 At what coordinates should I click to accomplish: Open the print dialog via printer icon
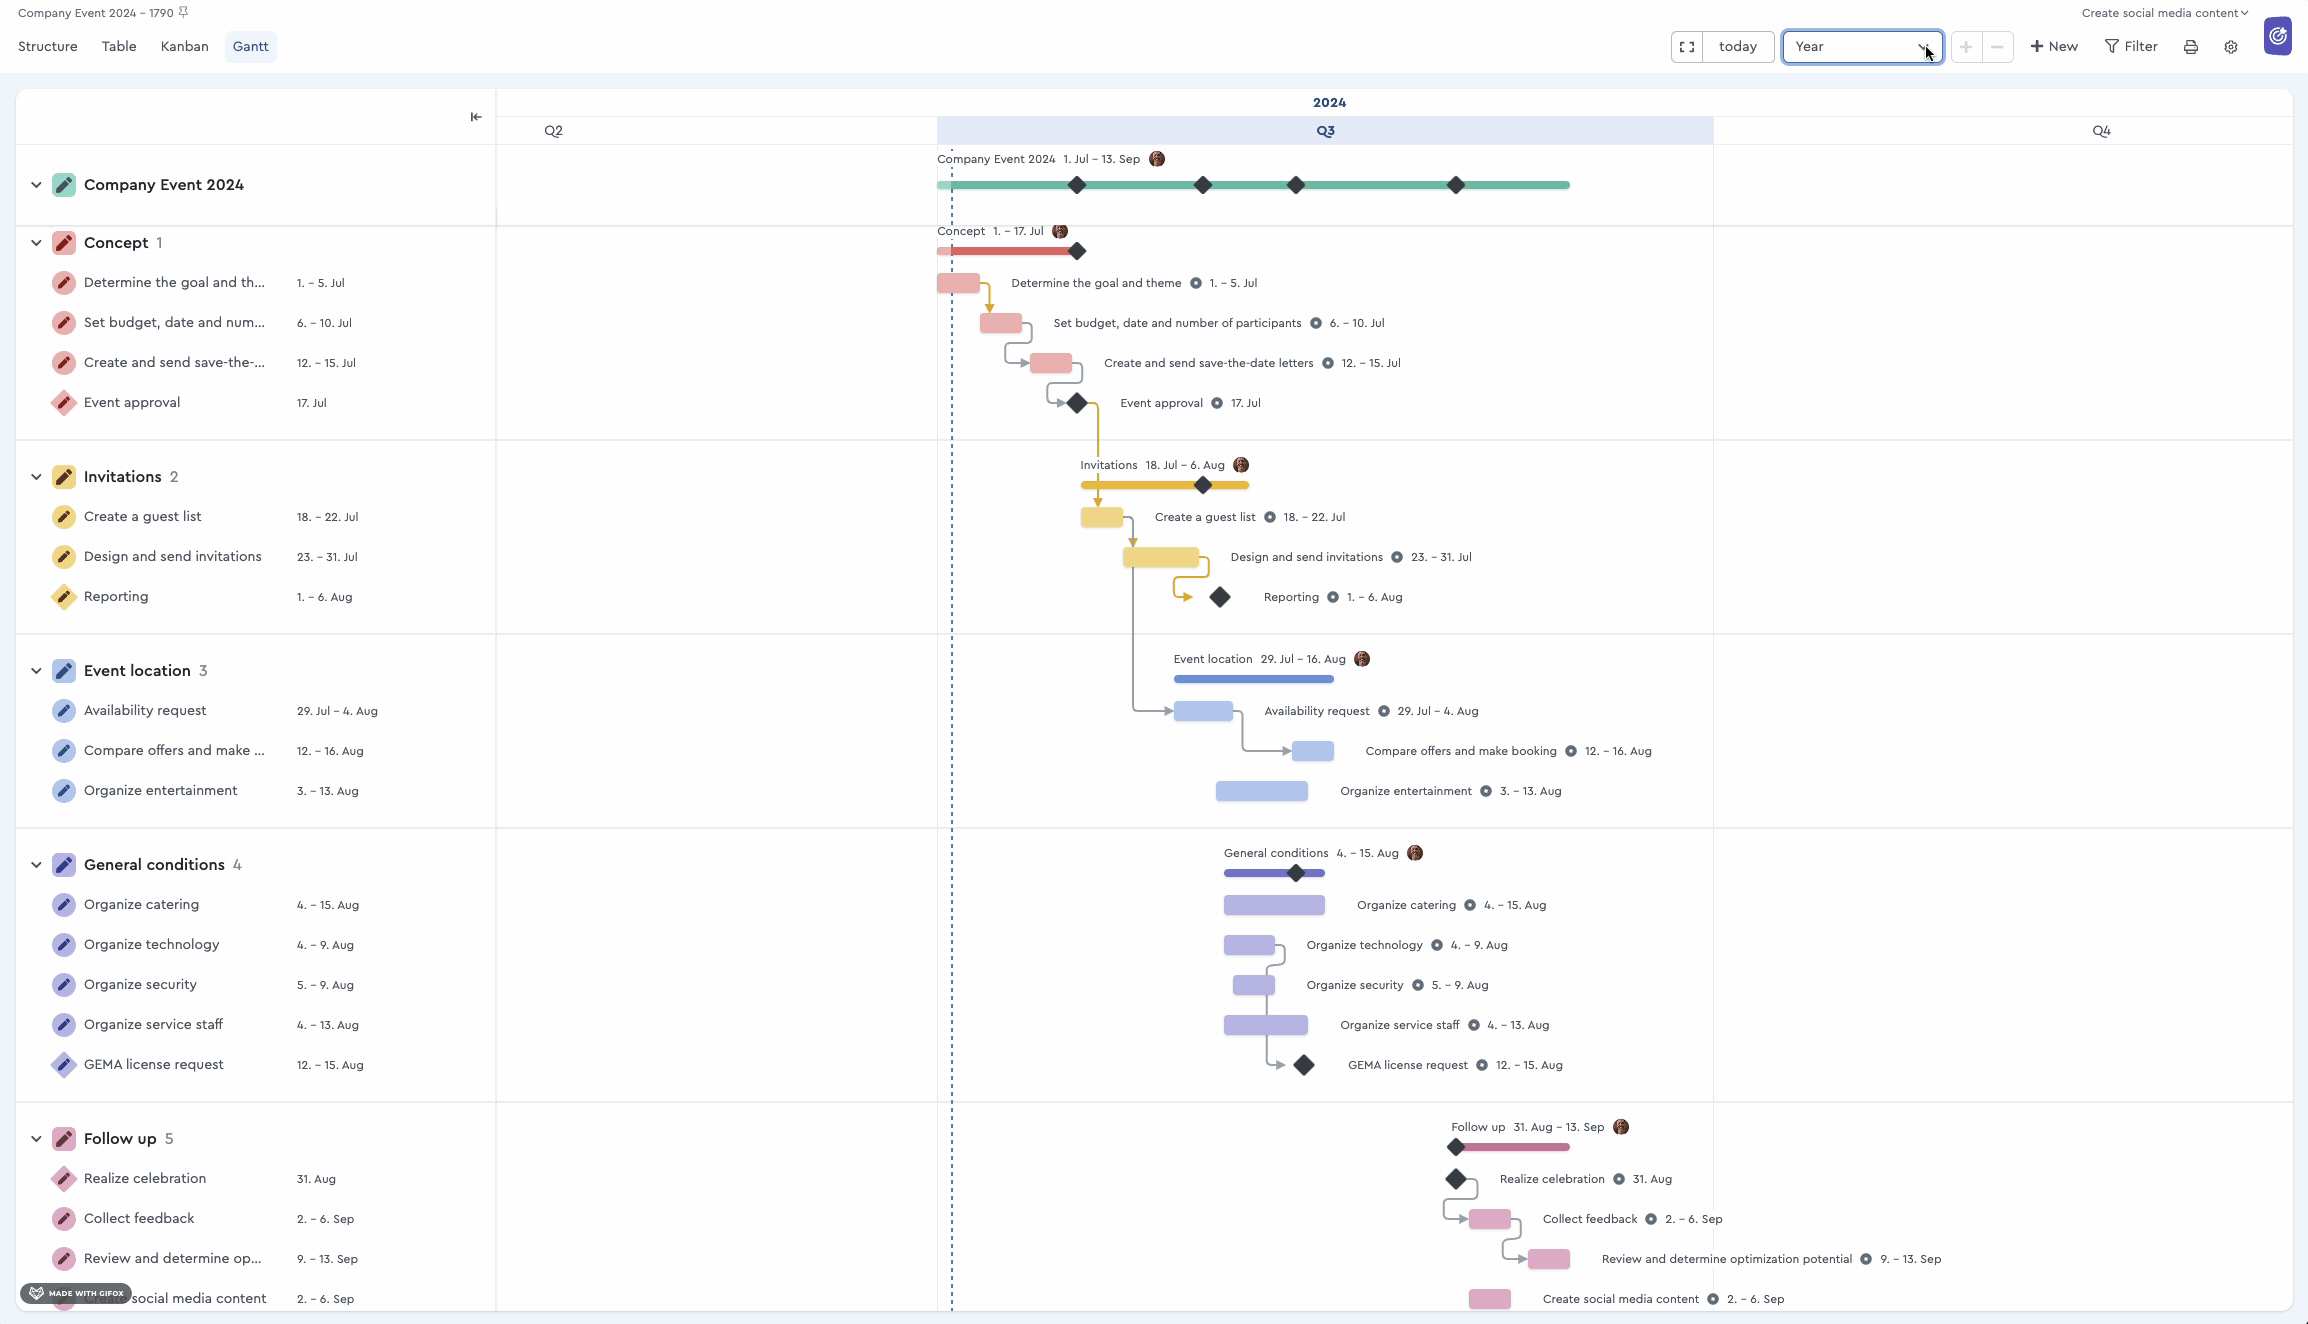pyautogui.click(x=2190, y=46)
